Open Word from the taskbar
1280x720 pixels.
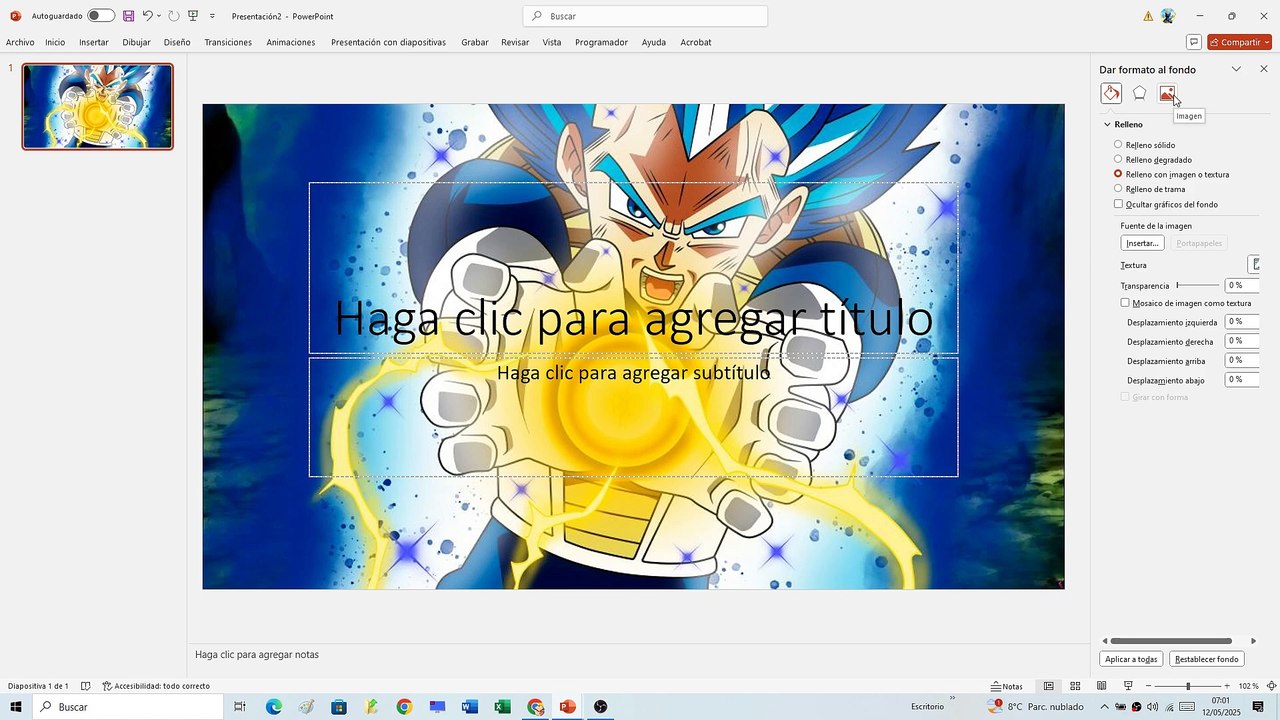pyautogui.click(x=470, y=707)
